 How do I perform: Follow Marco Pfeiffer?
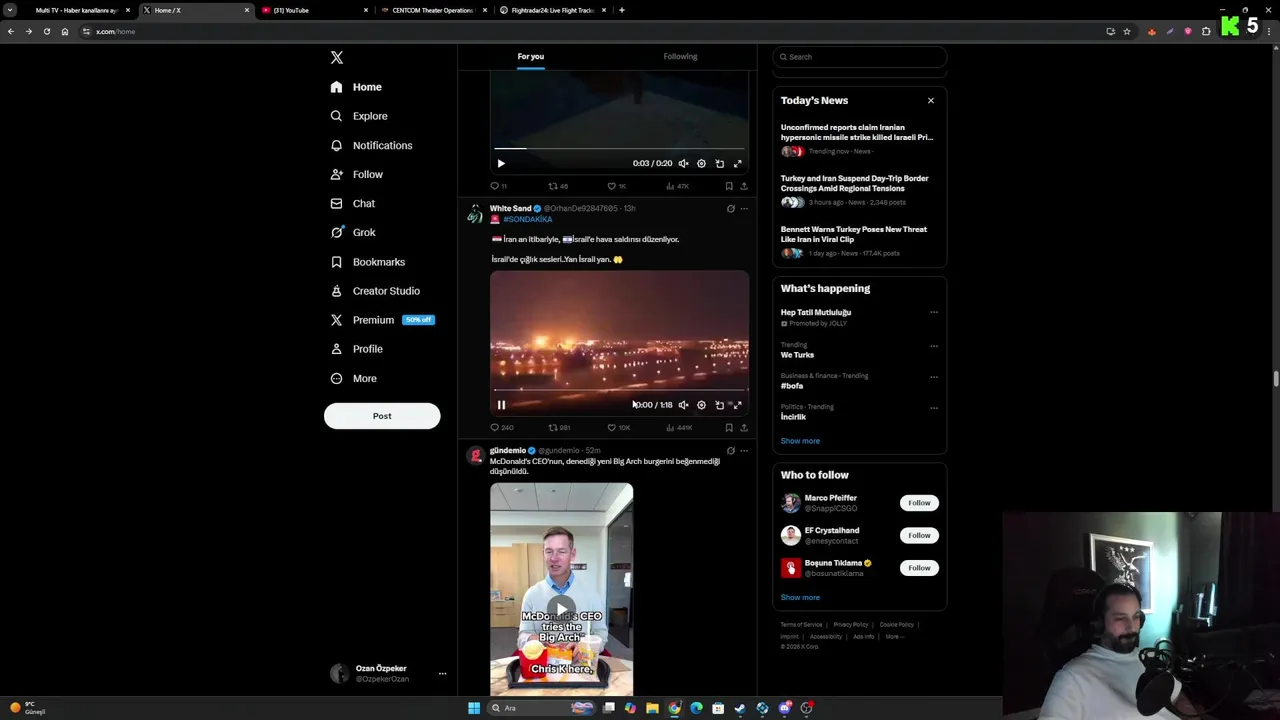919,503
